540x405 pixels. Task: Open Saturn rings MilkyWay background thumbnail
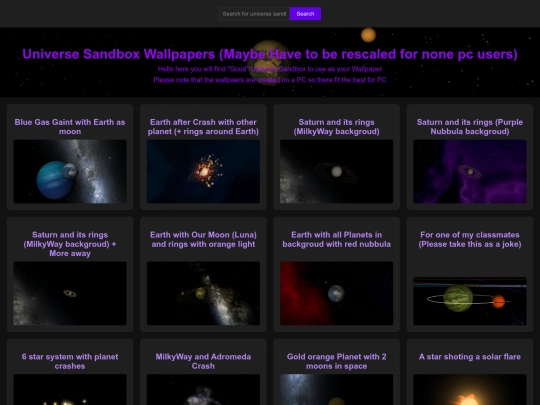click(x=336, y=172)
